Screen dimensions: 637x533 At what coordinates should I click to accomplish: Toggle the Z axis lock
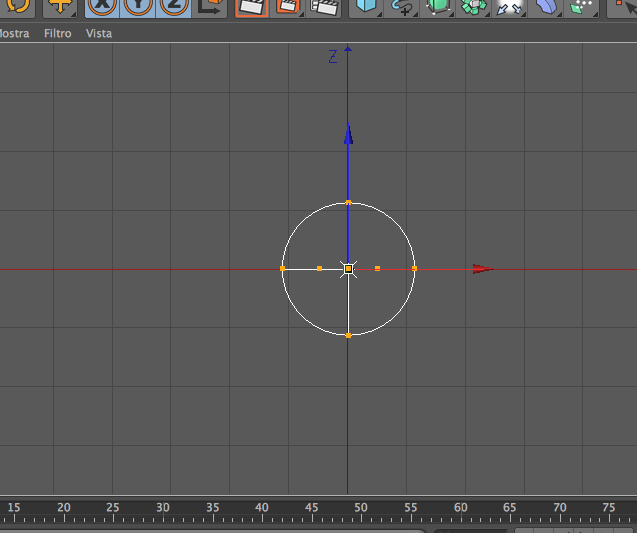pos(174,6)
